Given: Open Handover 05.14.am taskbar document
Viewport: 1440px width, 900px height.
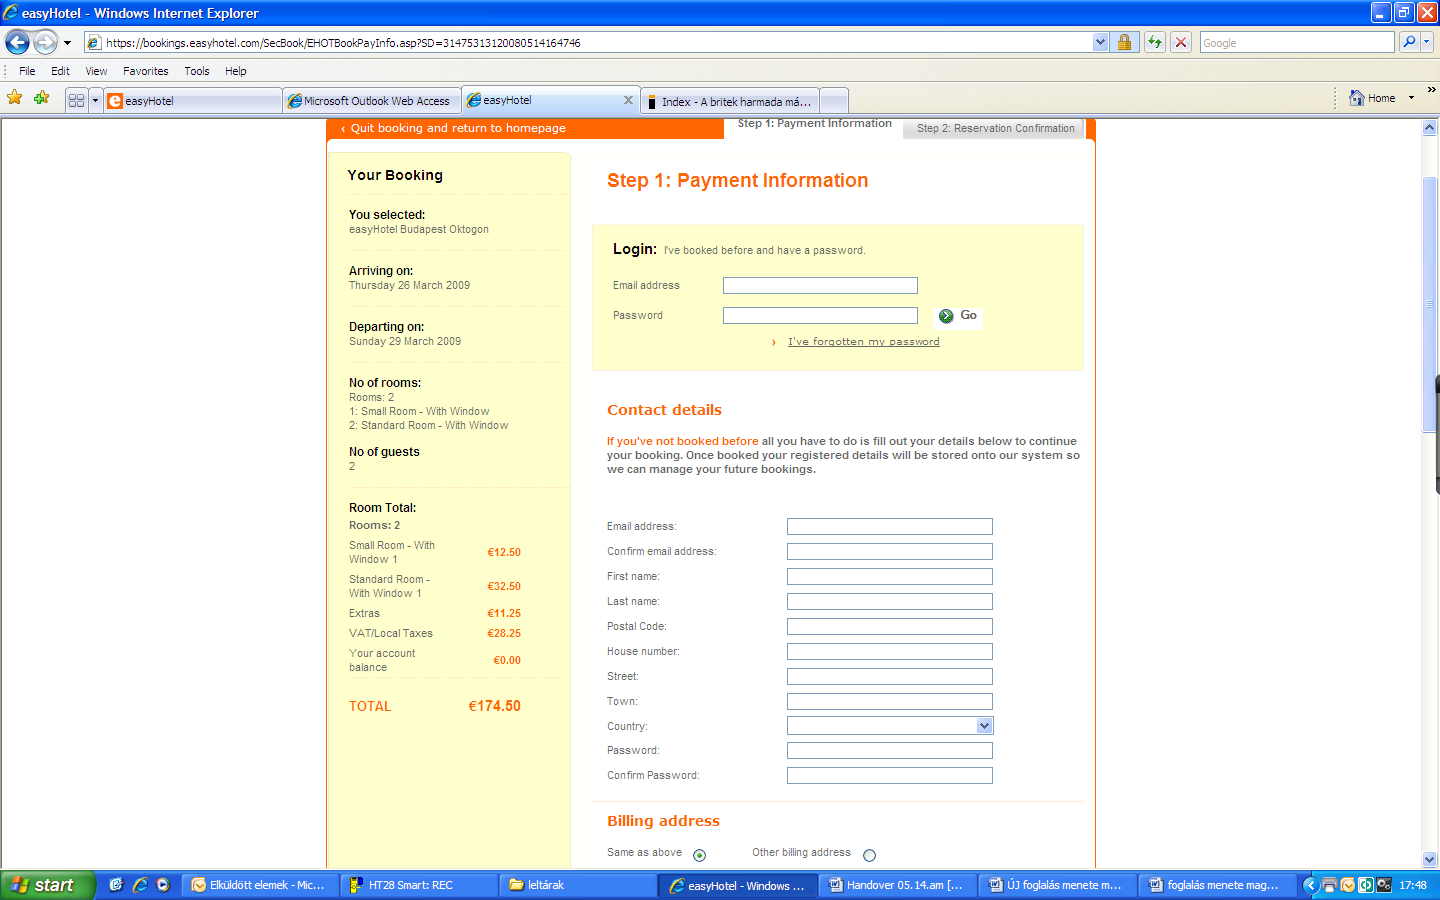Looking at the screenshot, I should click(x=897, y=885).
